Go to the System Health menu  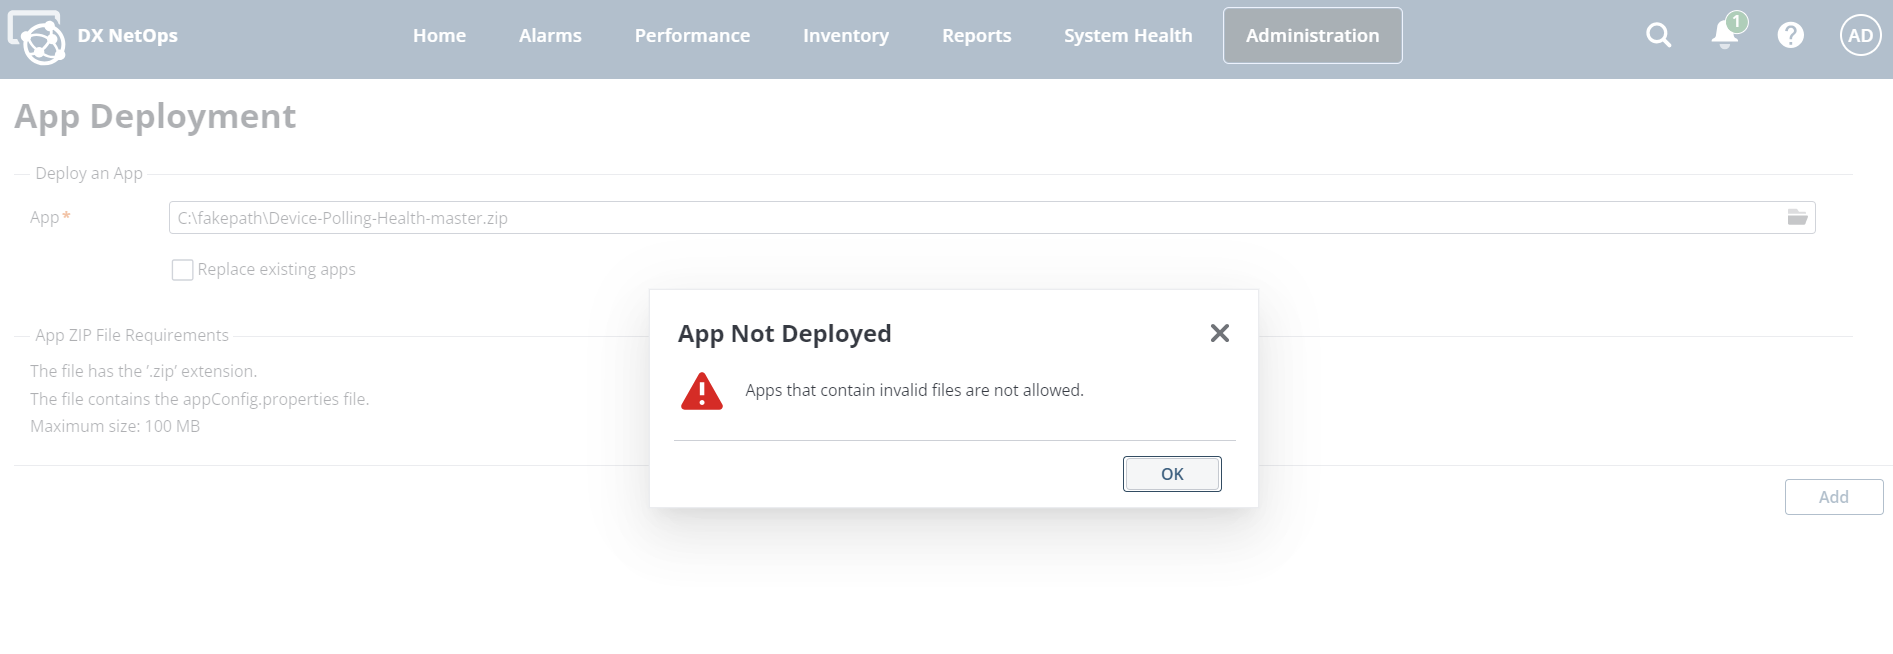click(1128, 36)
